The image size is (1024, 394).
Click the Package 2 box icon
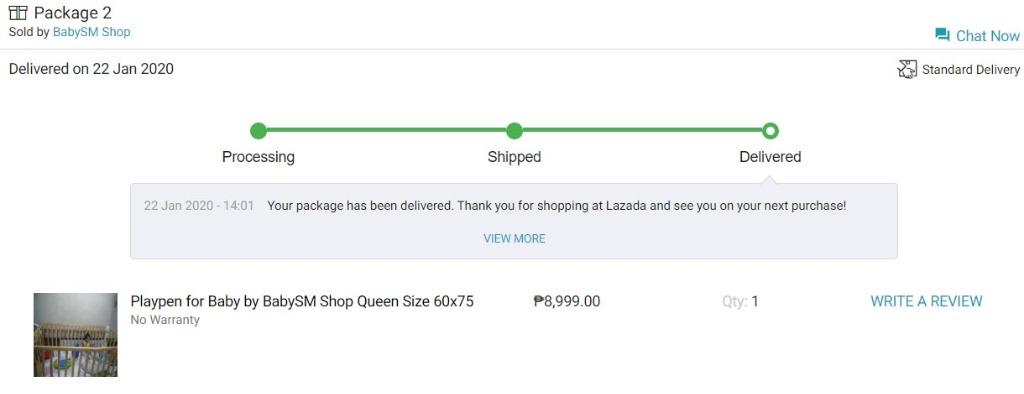tap(18, 12)
